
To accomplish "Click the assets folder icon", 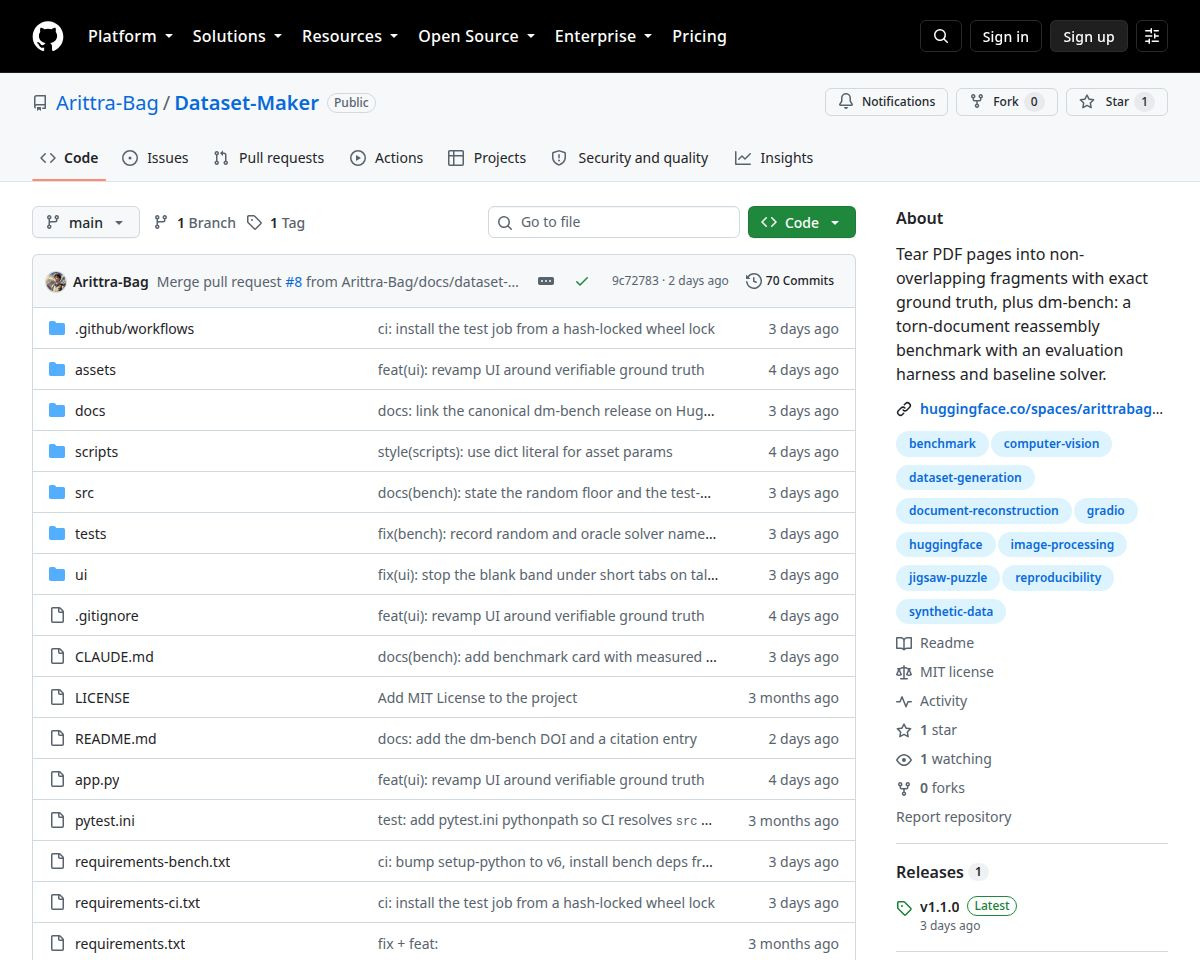I will coord(57,370).
